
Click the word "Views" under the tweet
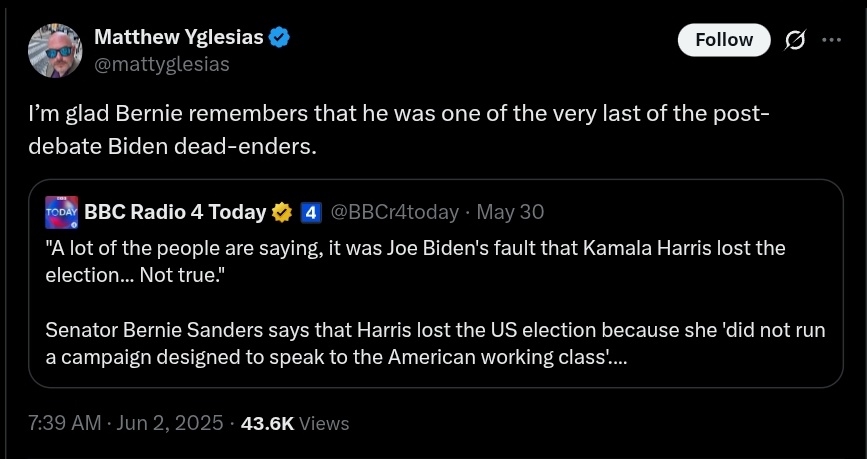(324, 423)
